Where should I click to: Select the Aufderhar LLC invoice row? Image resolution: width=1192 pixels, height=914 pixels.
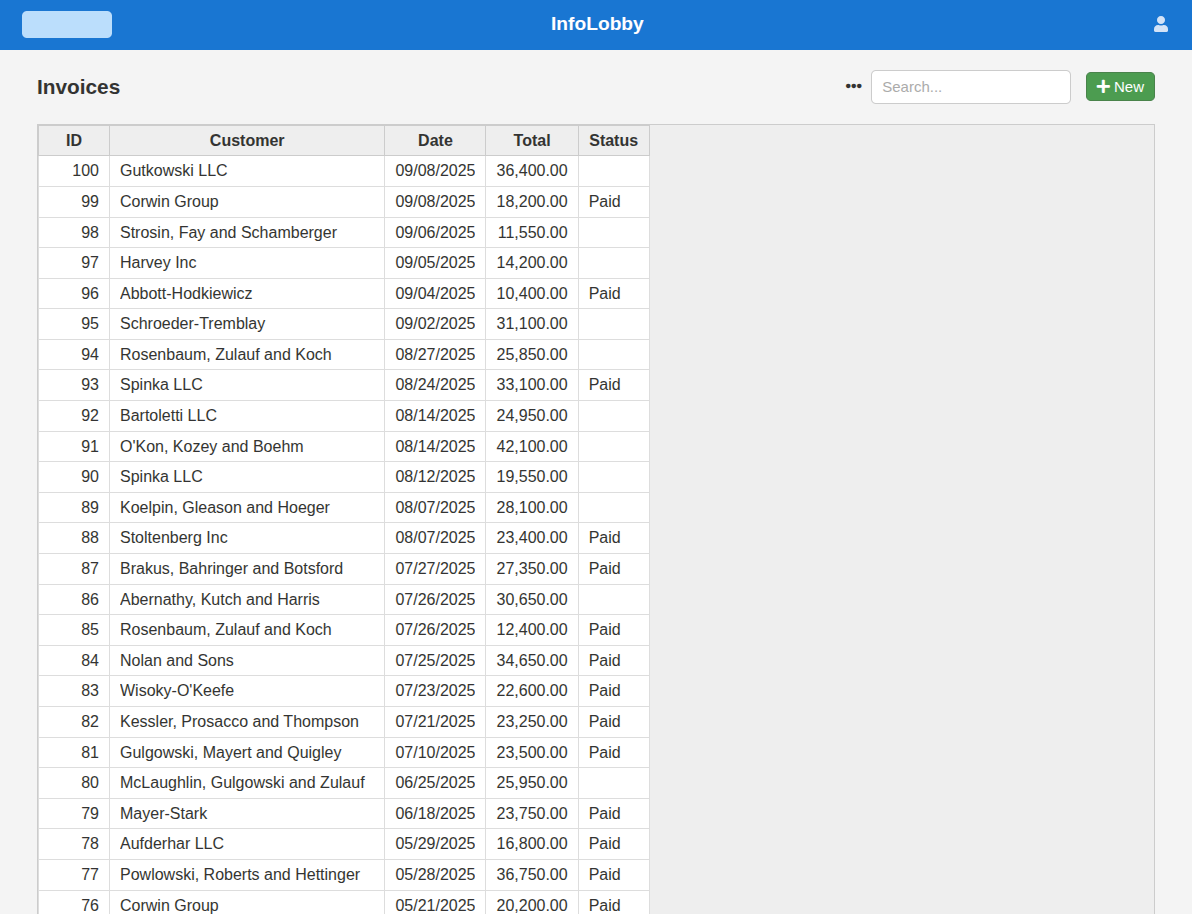[x=172, y=844]
